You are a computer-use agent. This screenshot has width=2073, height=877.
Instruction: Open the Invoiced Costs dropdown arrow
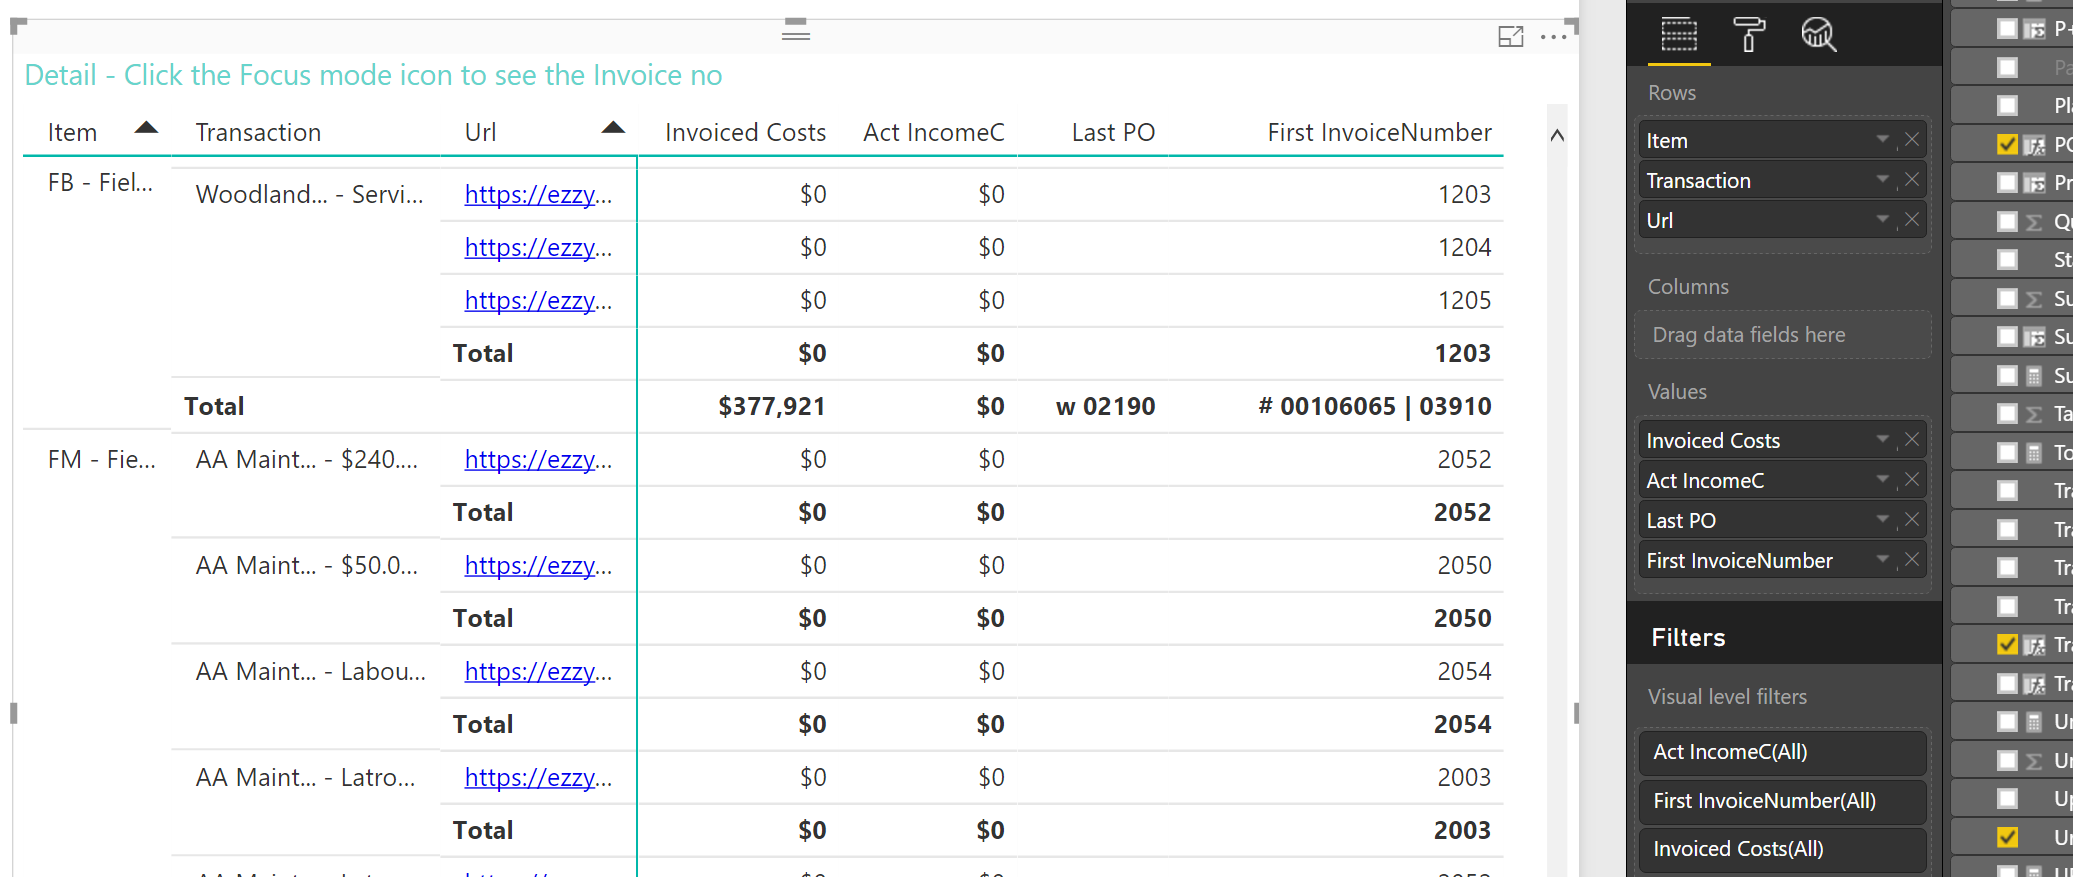click(1883, 439)
